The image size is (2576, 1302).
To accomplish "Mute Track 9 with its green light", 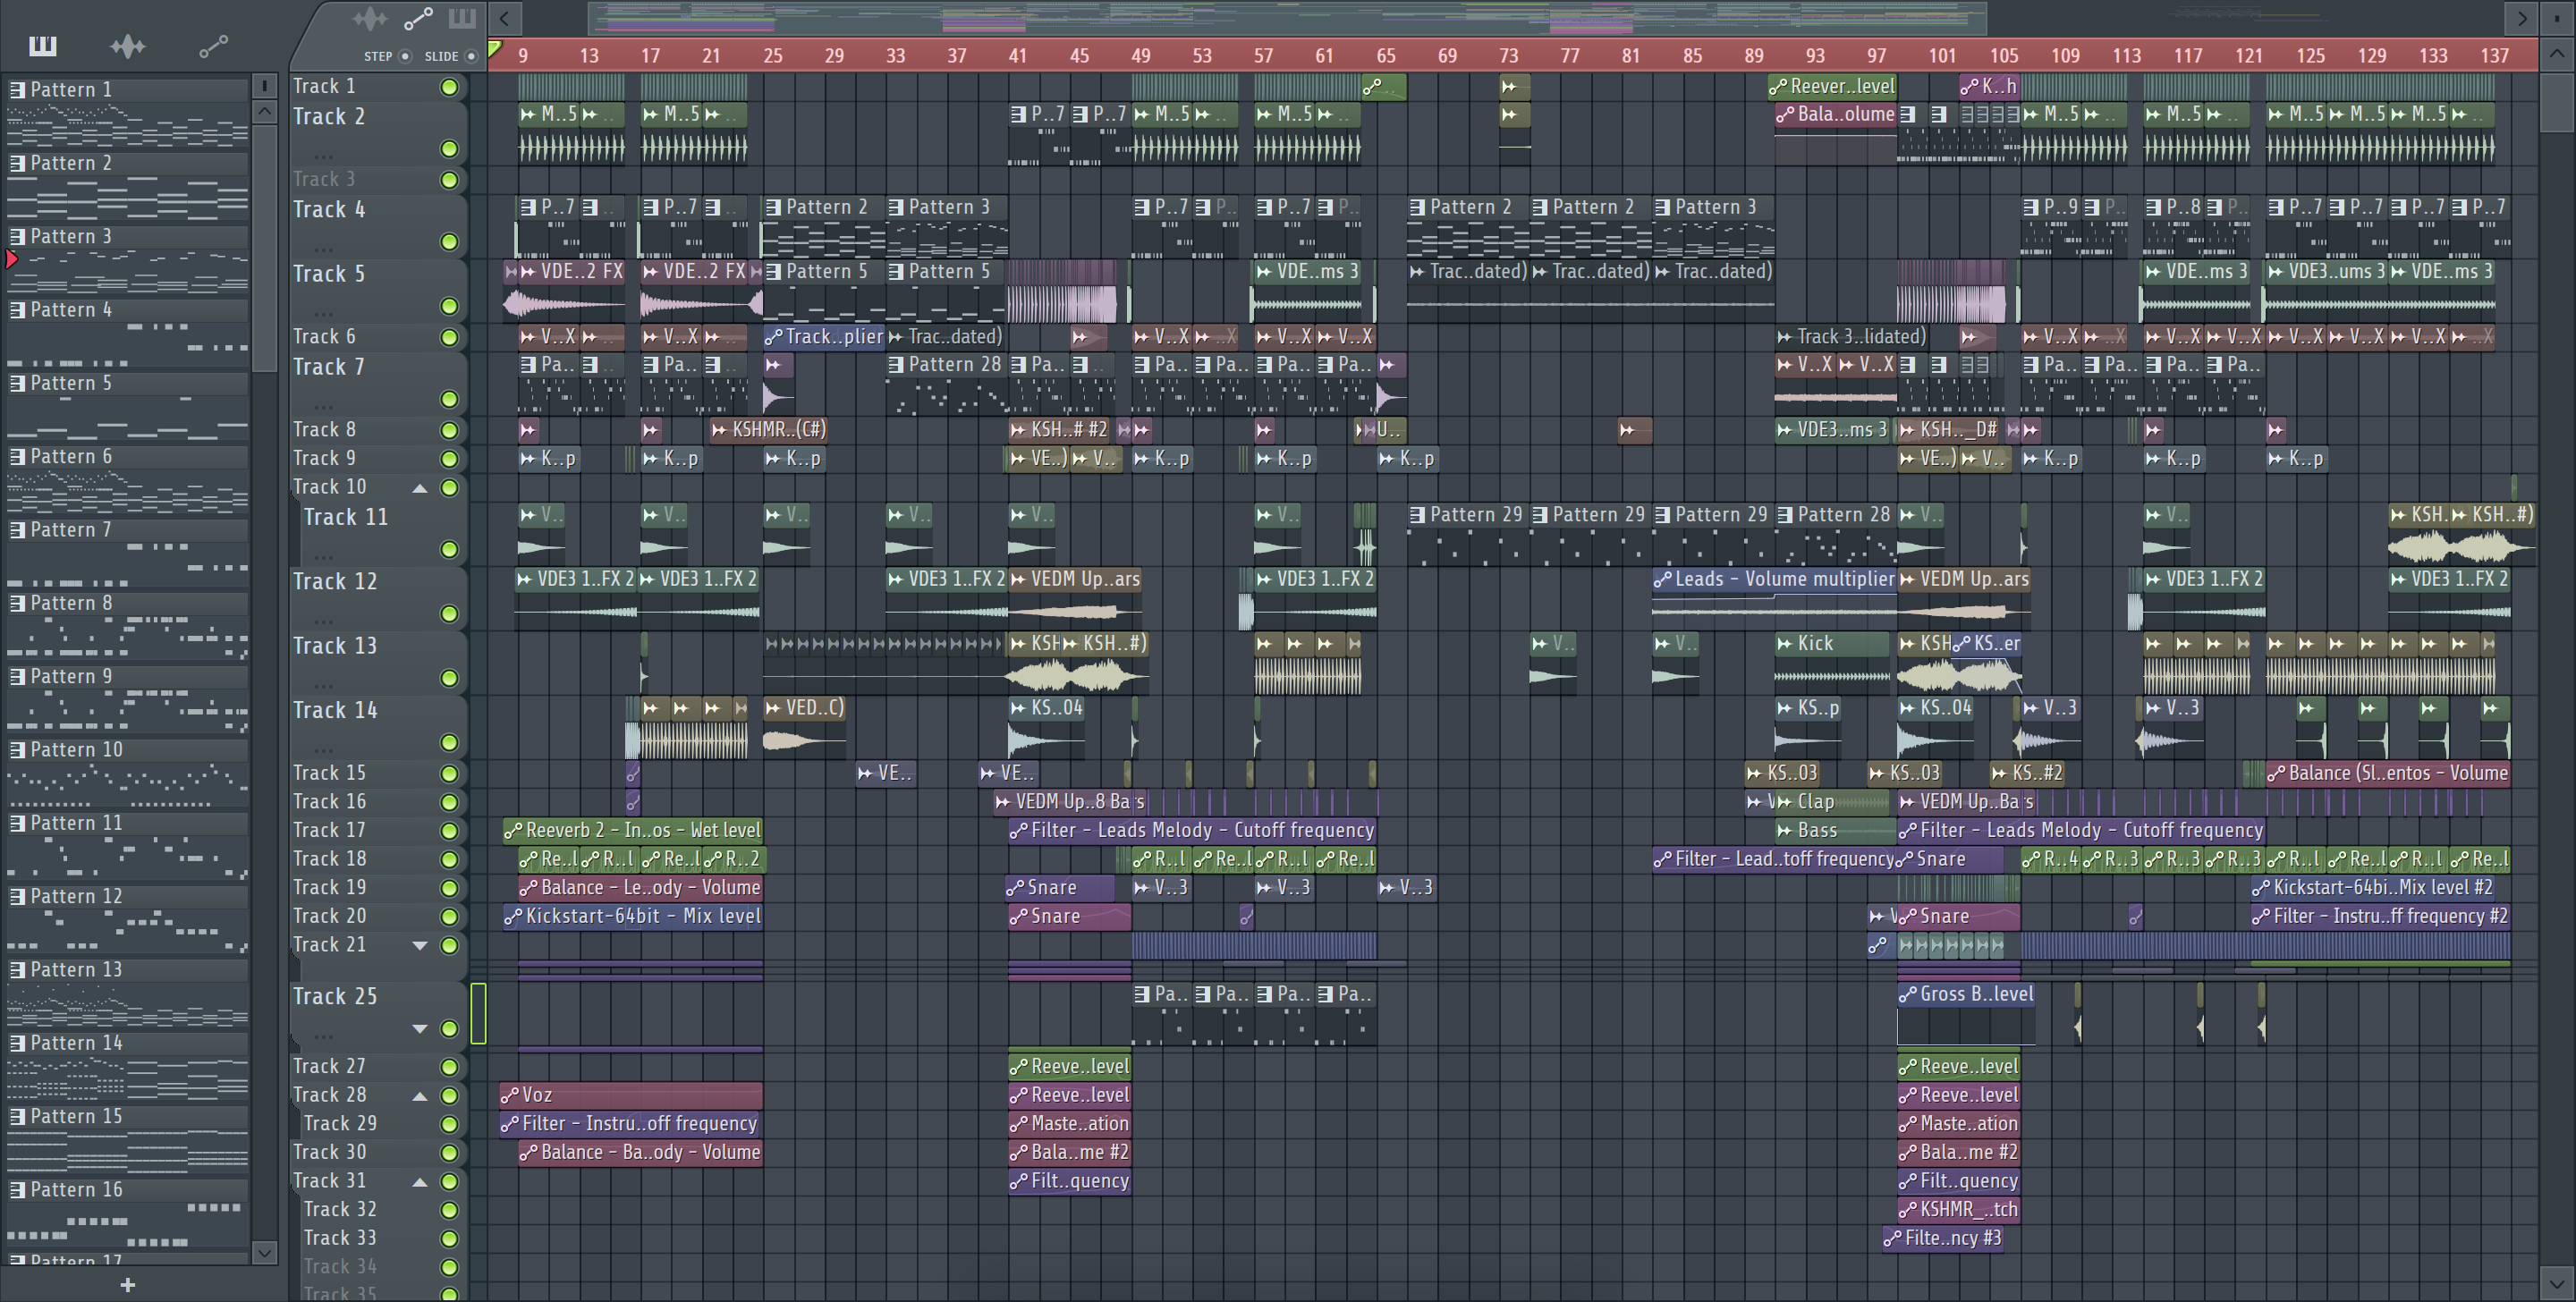I will [x=449, y=459].
